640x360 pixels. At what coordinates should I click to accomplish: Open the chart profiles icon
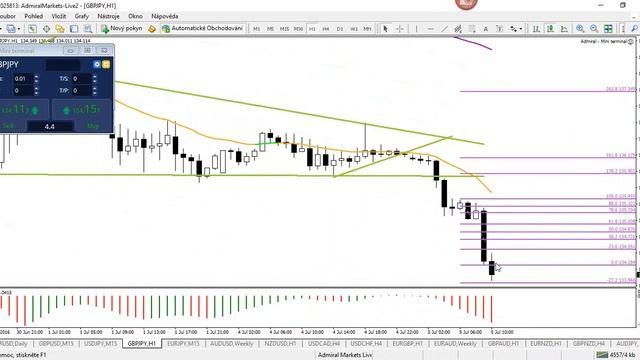point(10,29)
